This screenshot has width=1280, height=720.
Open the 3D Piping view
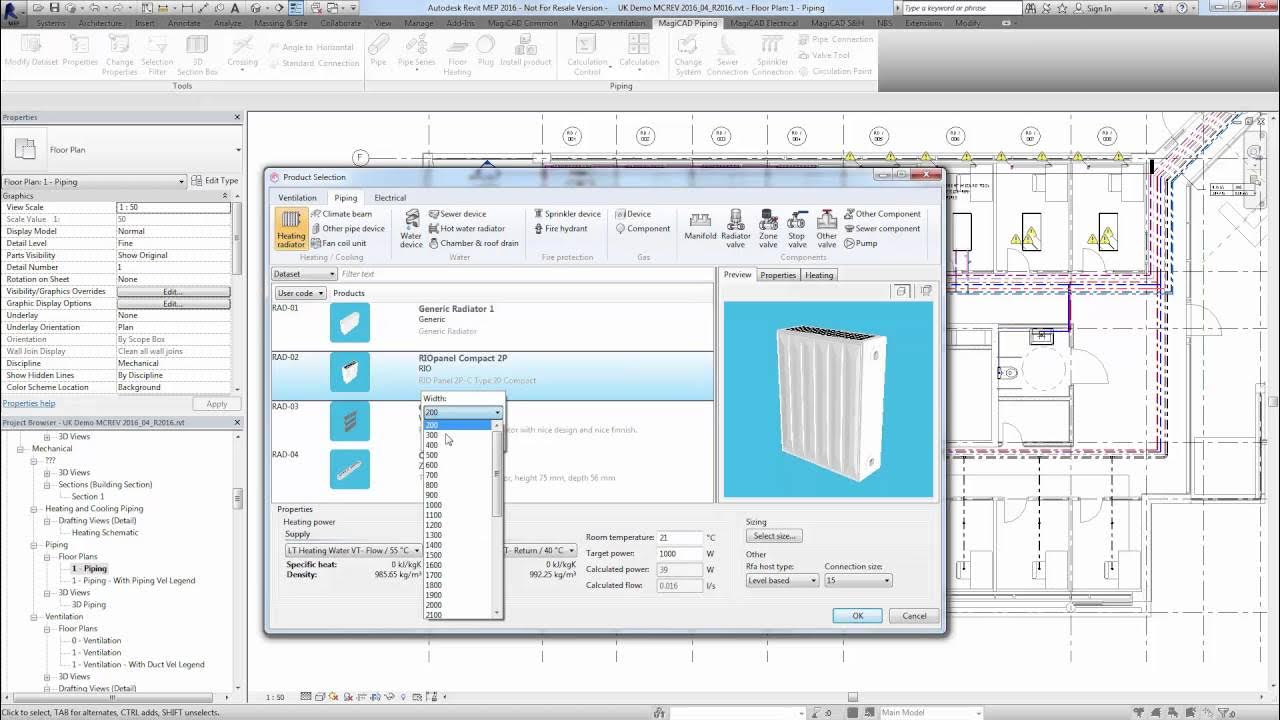point(88,604)
